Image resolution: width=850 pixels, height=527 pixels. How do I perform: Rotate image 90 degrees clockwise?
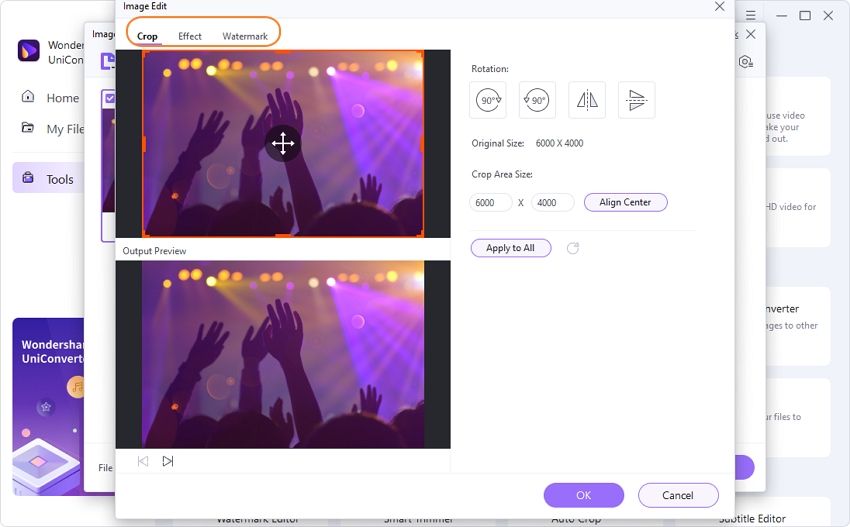(488, 100)
